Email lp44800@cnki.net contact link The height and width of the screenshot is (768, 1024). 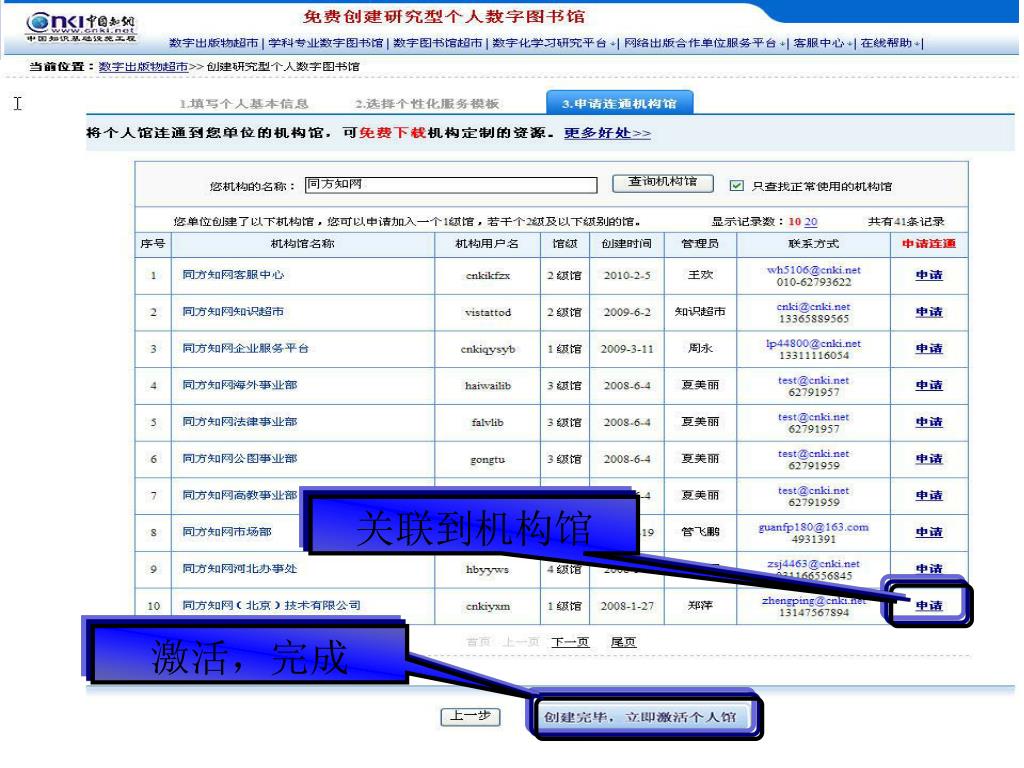tap(814, 343)
